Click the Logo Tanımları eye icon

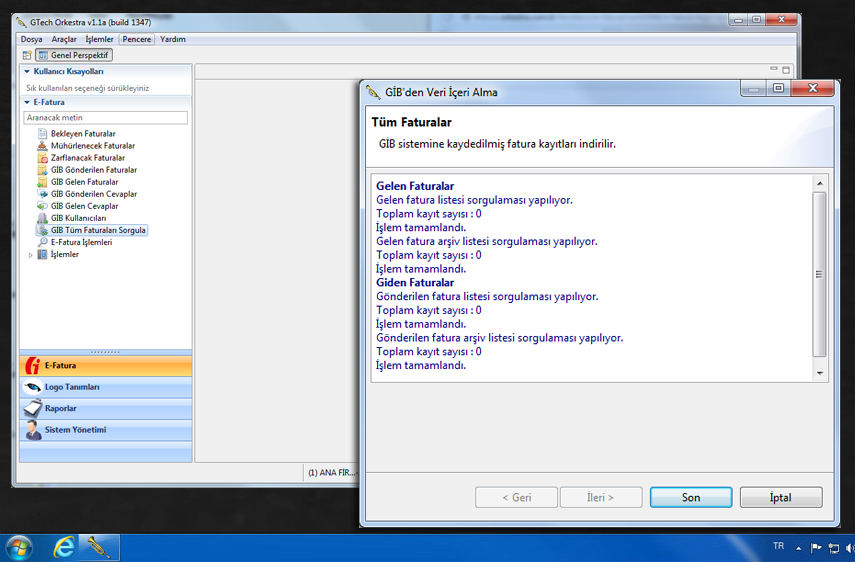[33, 387]
